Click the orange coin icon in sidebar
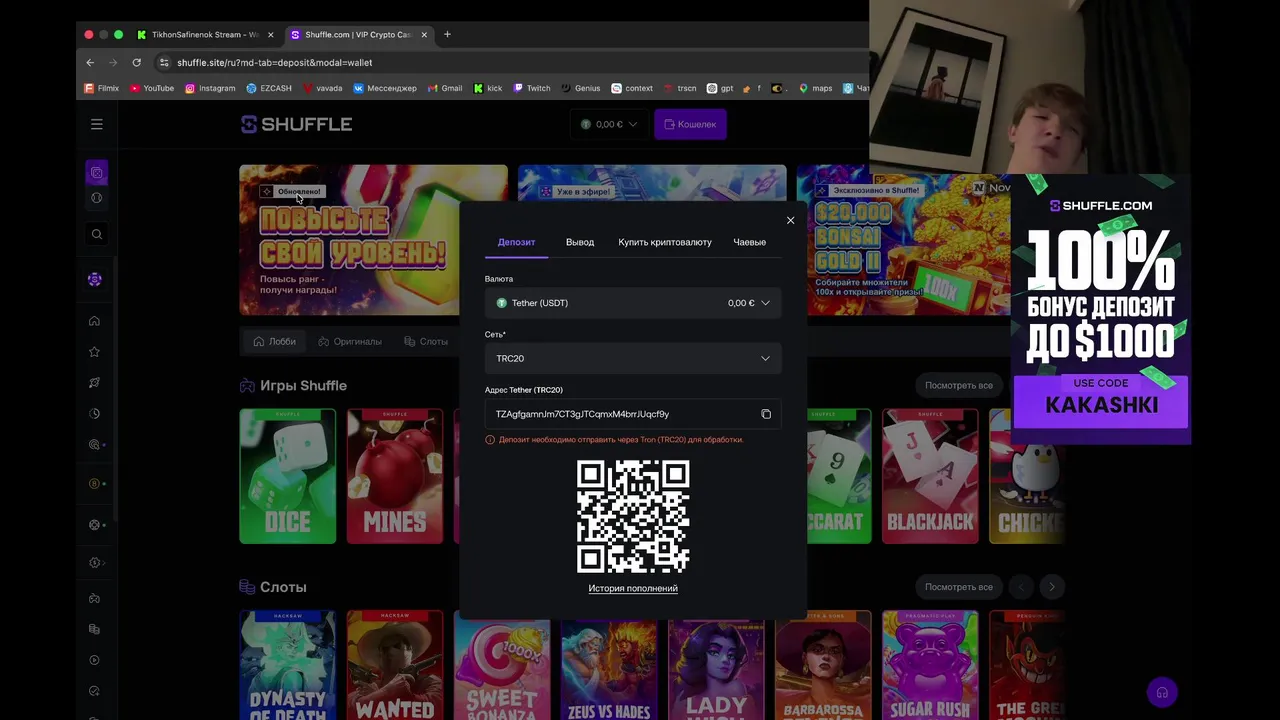 pyautogui.click(x=94, y=484)
